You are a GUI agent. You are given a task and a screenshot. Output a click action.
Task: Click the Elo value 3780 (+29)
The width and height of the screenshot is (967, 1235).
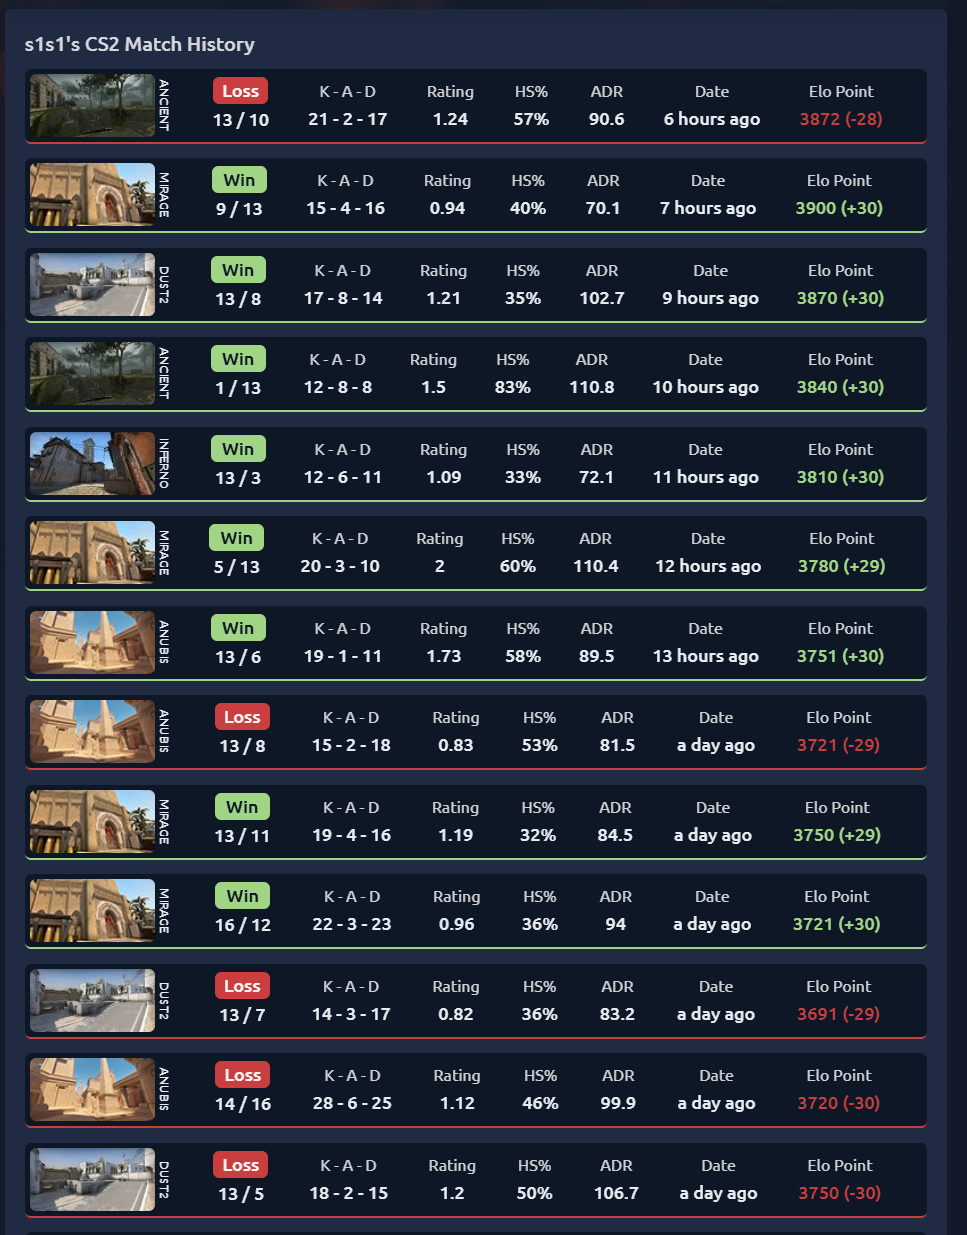coord(841,566)
